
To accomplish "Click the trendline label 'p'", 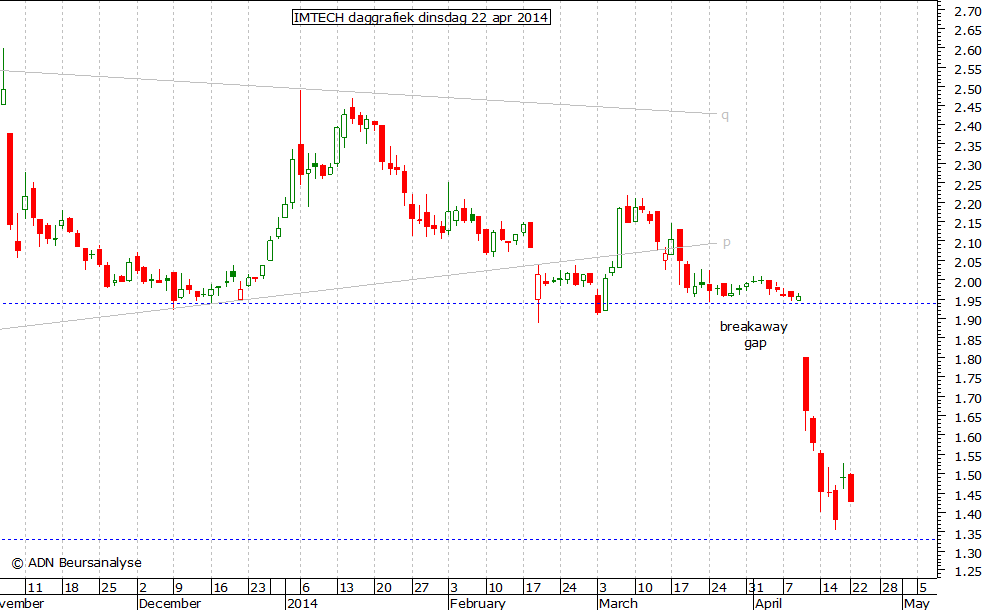I will (x=726, y=242).
